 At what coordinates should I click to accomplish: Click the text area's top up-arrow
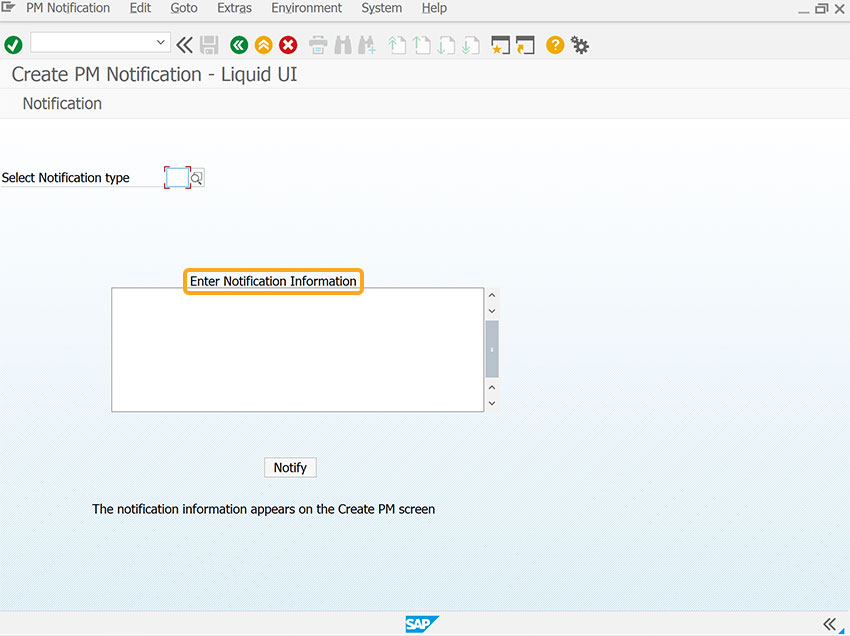pyautogui.click(x=492, y=295)
